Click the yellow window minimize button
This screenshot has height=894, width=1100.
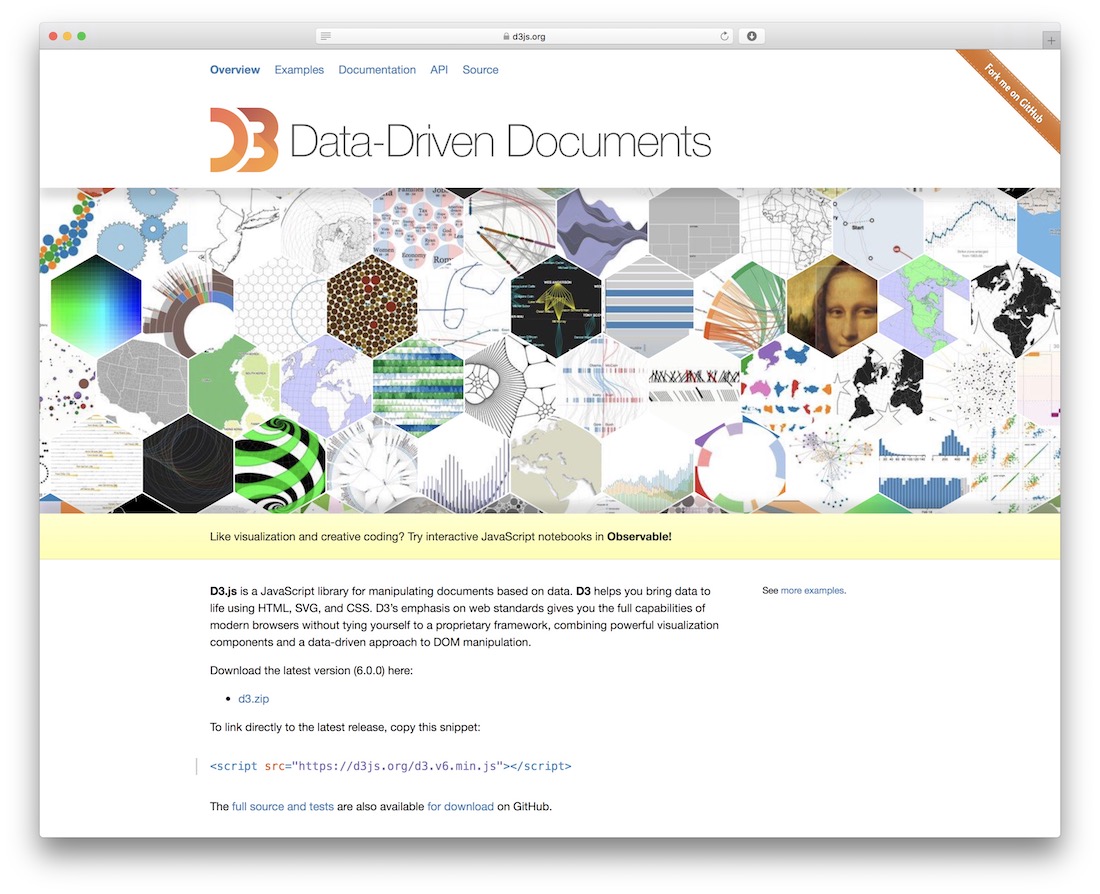click(67, 36)
